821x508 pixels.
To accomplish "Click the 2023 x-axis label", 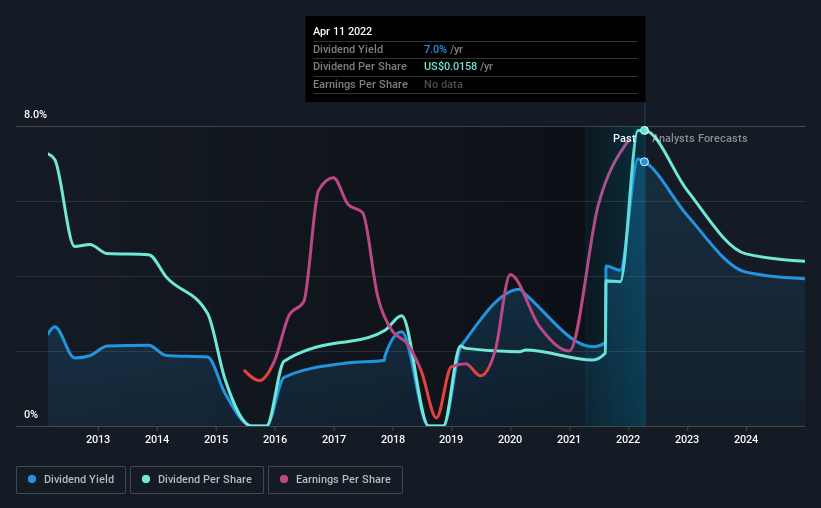I will click(687, 439).
